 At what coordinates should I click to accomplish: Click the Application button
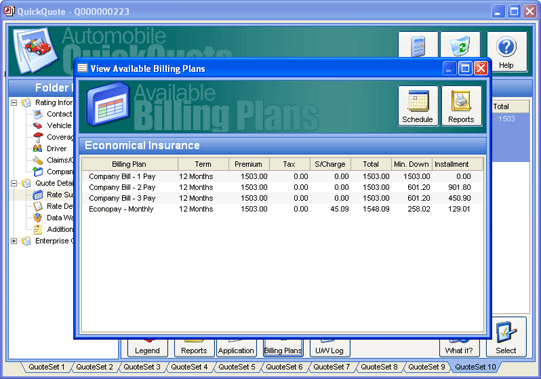pyautogui.click(x=236, y=348)
